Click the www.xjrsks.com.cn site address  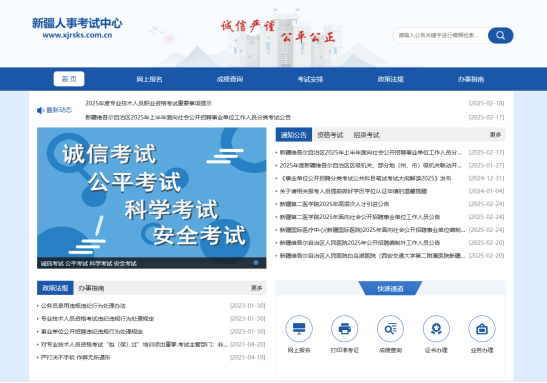pos(77,35)
